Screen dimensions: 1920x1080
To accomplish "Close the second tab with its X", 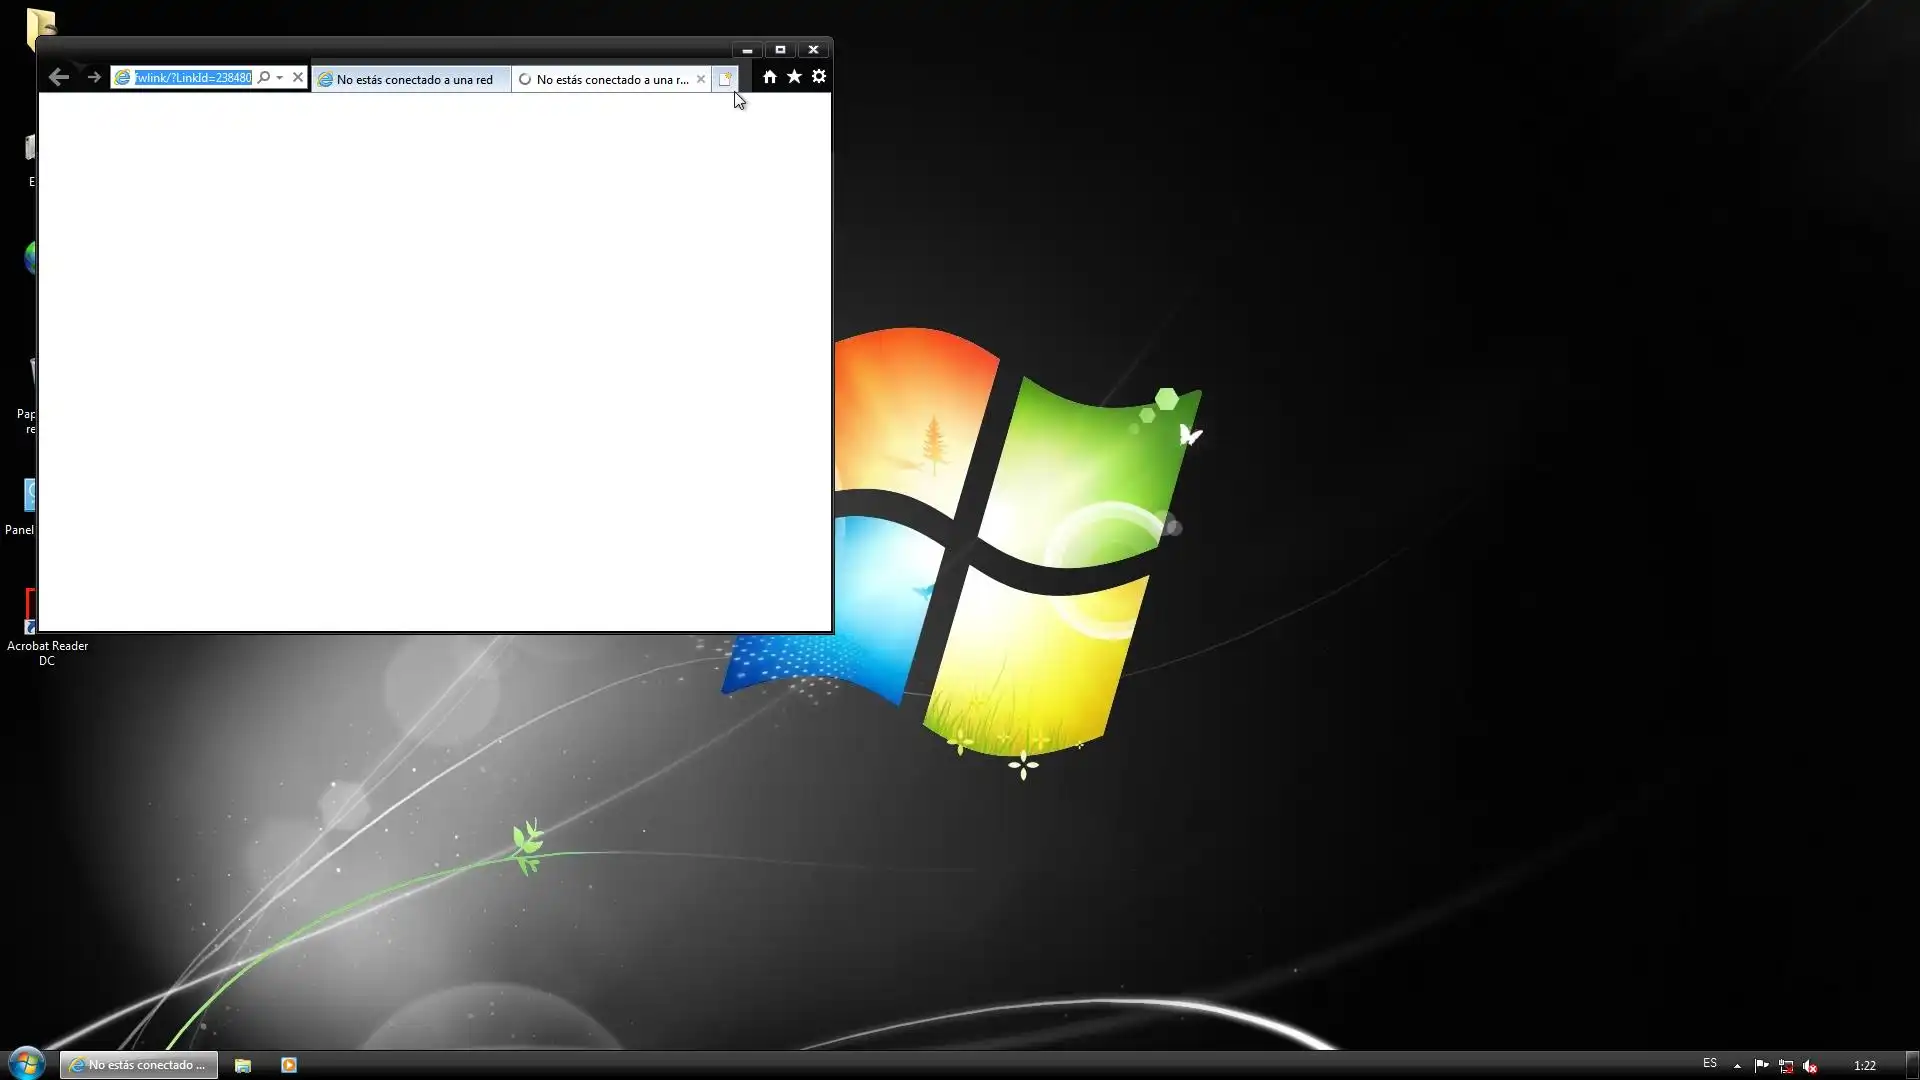I will coord(701,79).
